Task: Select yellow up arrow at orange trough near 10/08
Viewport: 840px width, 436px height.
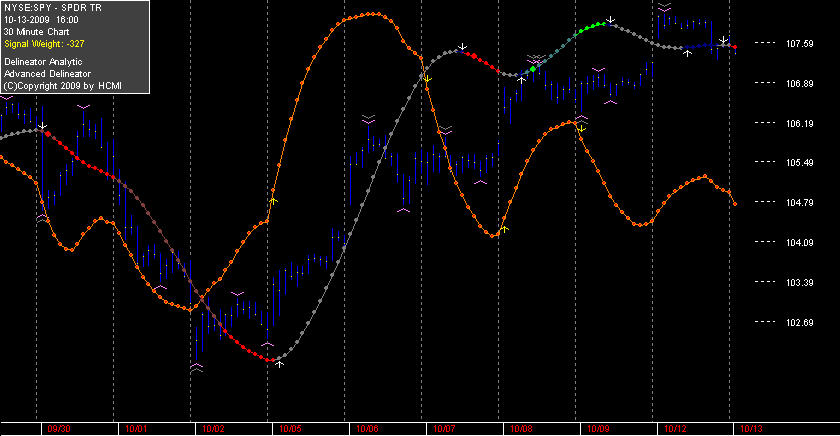Action: tap(504, 229)
